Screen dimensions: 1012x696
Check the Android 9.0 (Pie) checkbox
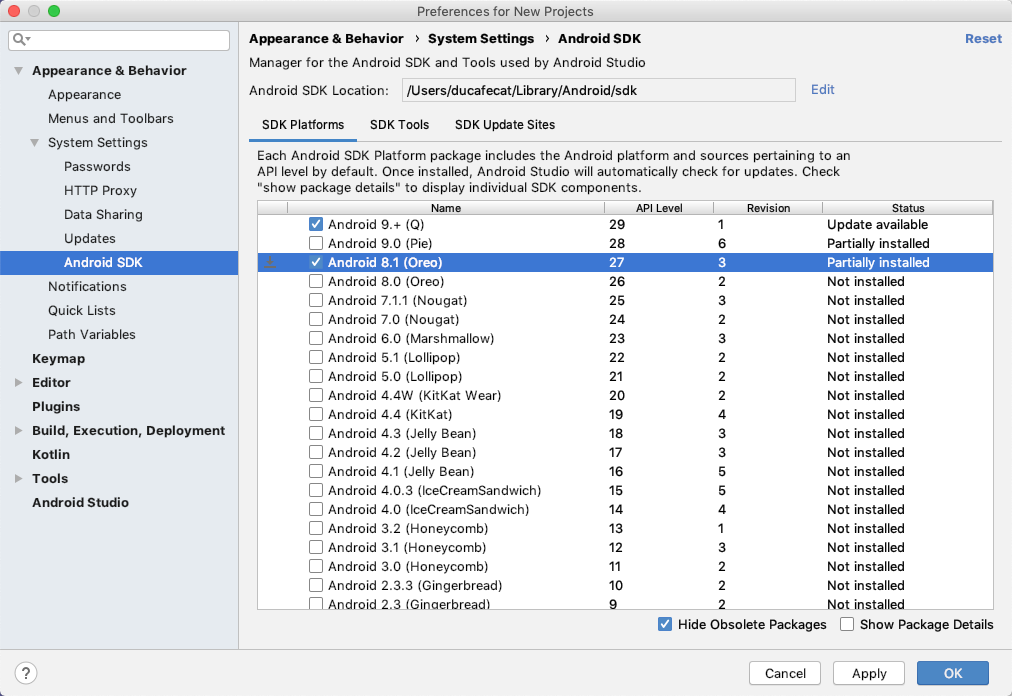[316, 243]
